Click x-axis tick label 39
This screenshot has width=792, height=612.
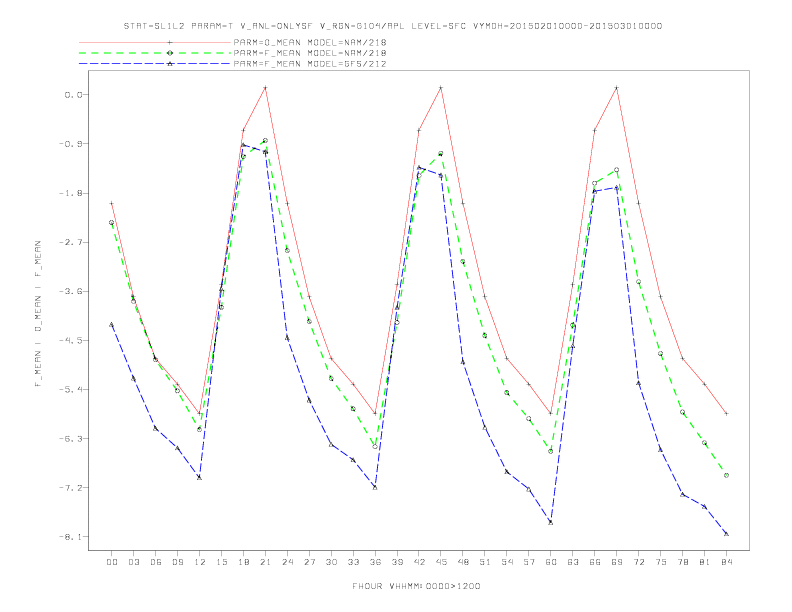pos(397,562)
